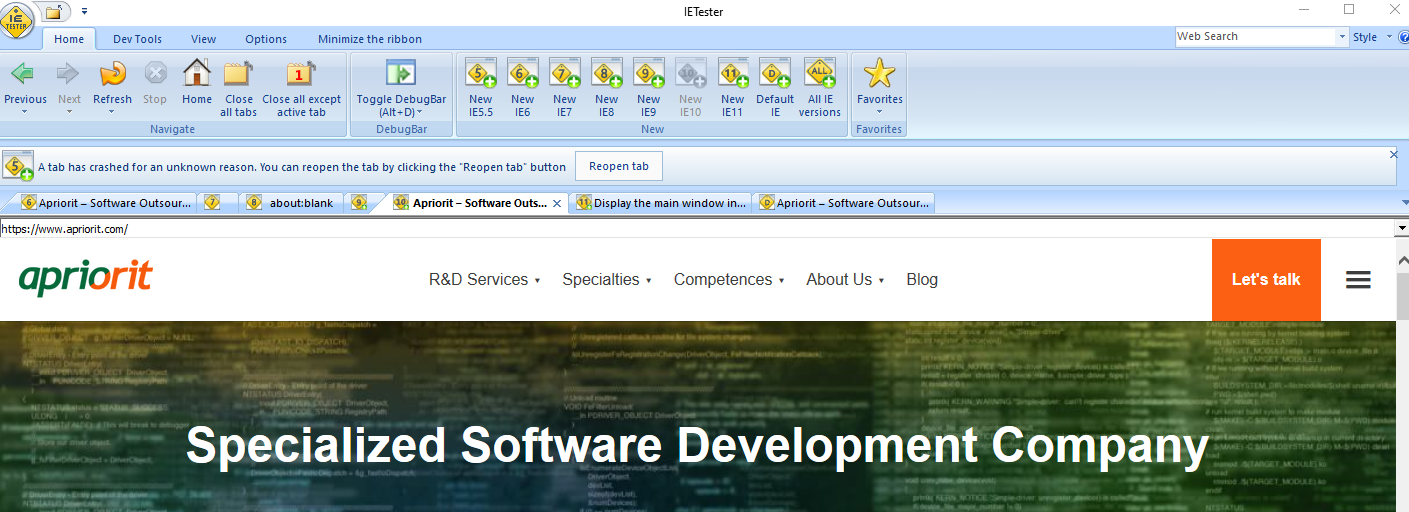
Task: Open a New IE5.5 tab
Action: [481, 88]
